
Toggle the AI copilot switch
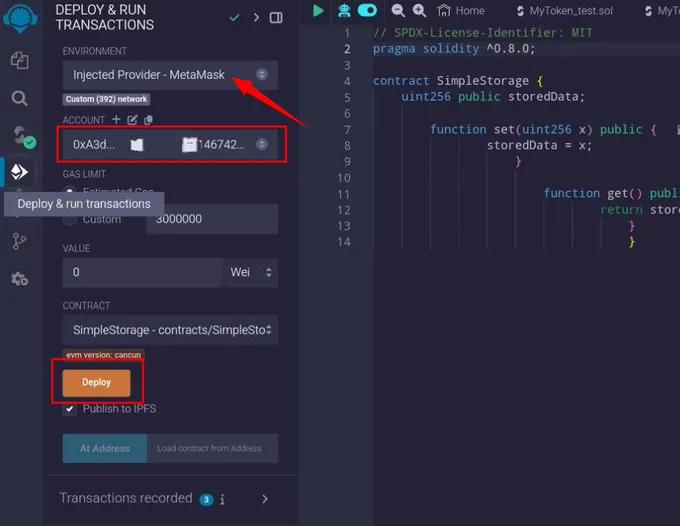367,10
